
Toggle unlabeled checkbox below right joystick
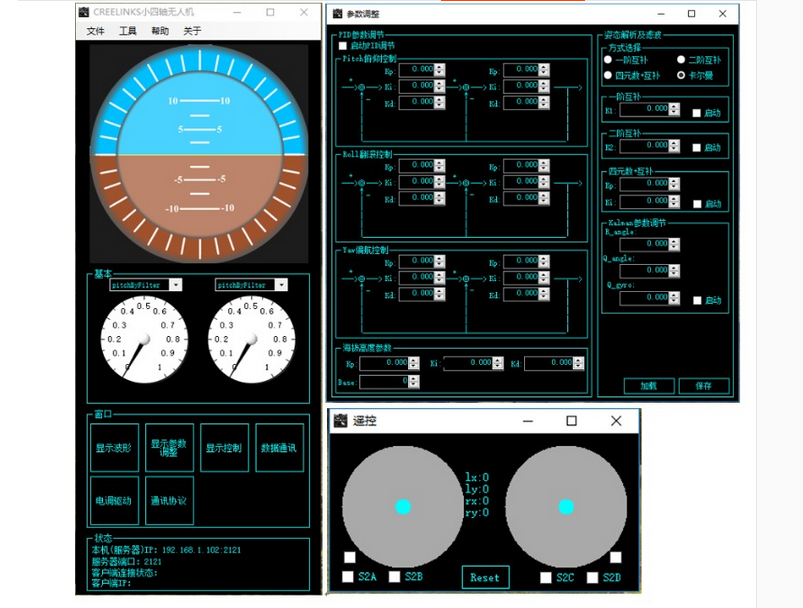pyautogui.click(x=616, y=557)
